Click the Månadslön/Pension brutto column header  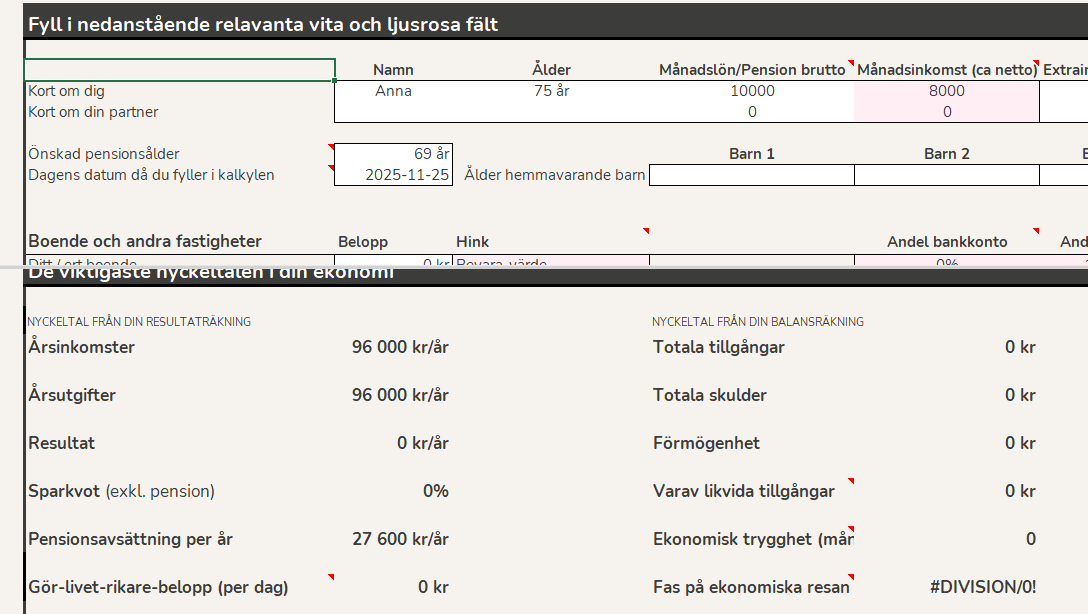tap(752, 70)
